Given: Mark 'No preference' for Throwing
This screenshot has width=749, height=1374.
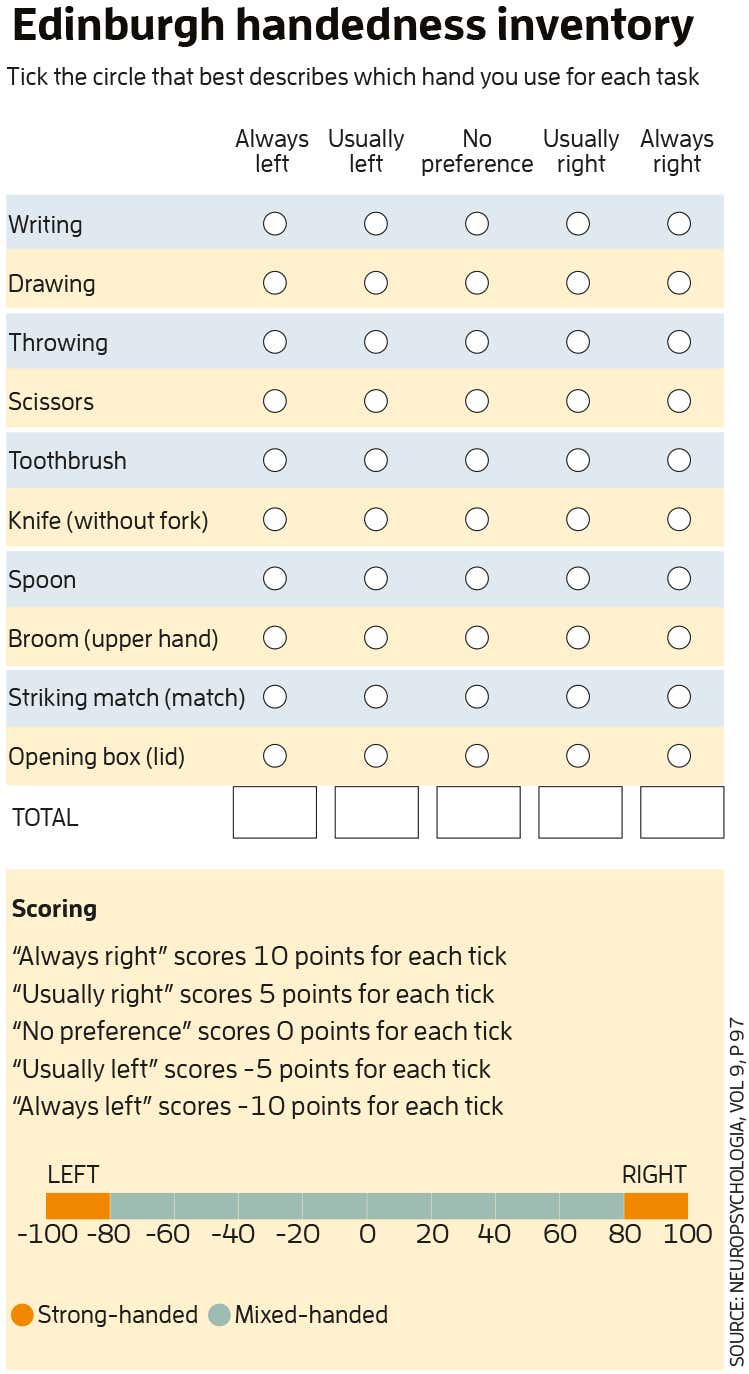Looking at the screenshot, I should click(477, 342).
